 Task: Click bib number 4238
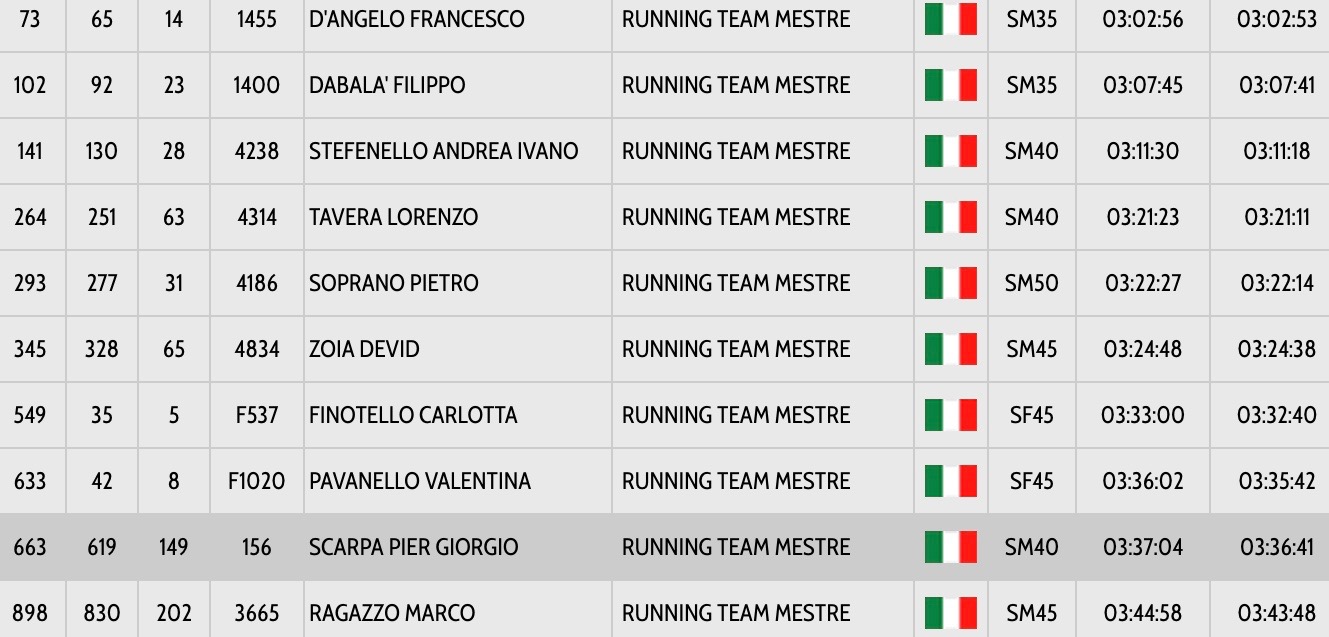(x=257, y=151)
